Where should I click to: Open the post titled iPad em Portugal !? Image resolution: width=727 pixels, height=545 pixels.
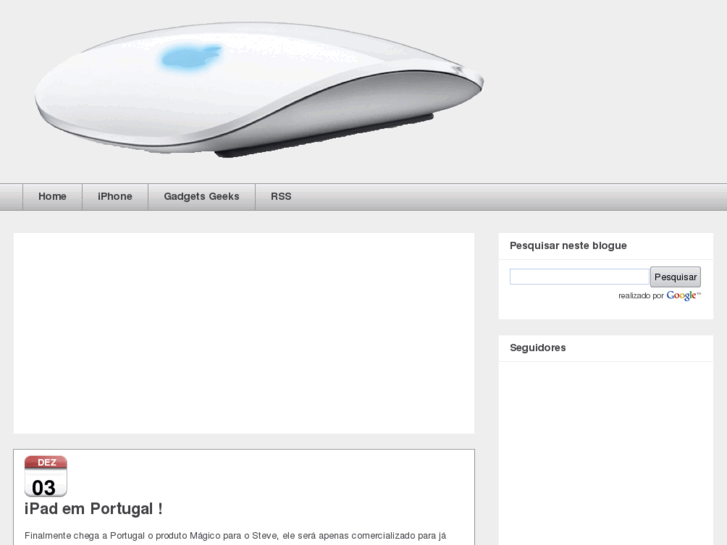[x=94, y=509]
